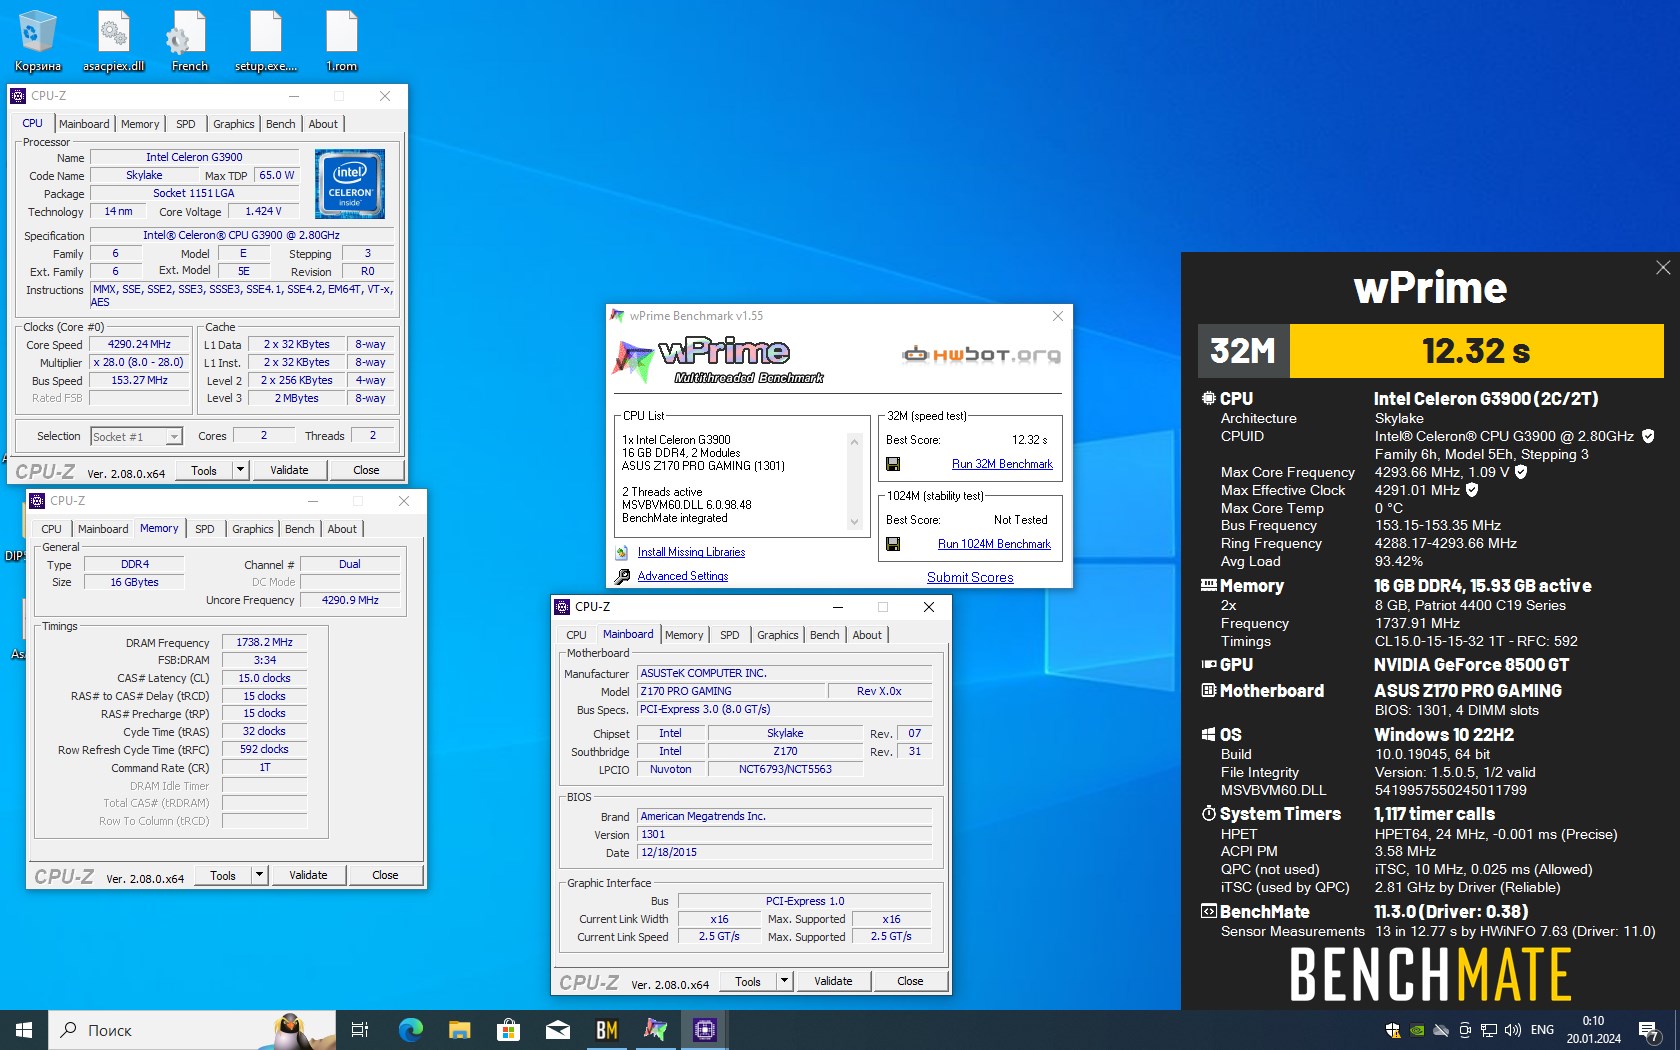Click Validate in the top CPU-Z window
1680x1050 pixels.
coord(289,470)
